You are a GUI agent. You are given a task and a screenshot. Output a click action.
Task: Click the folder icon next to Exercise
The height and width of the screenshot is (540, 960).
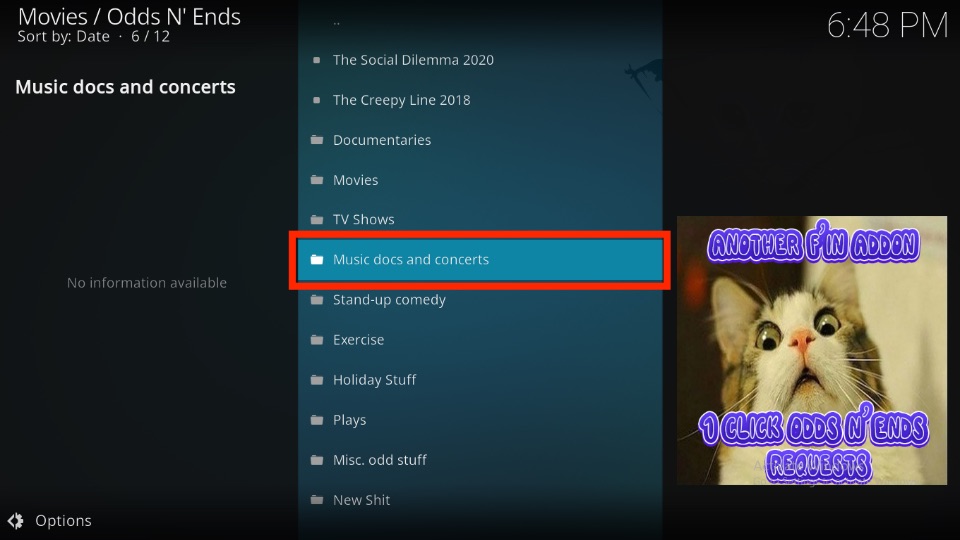pyautogui.click(x=317, y=339)
